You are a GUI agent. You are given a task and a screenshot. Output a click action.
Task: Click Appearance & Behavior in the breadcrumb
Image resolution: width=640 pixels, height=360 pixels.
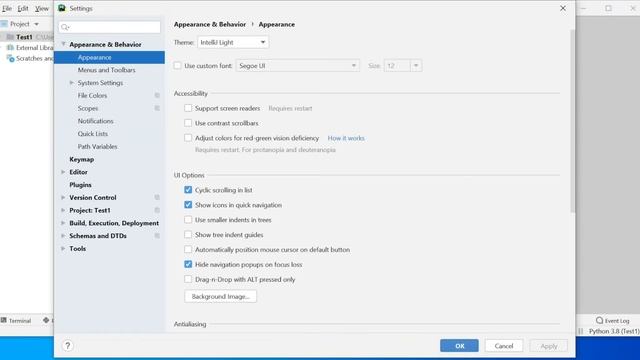point(210,24)
